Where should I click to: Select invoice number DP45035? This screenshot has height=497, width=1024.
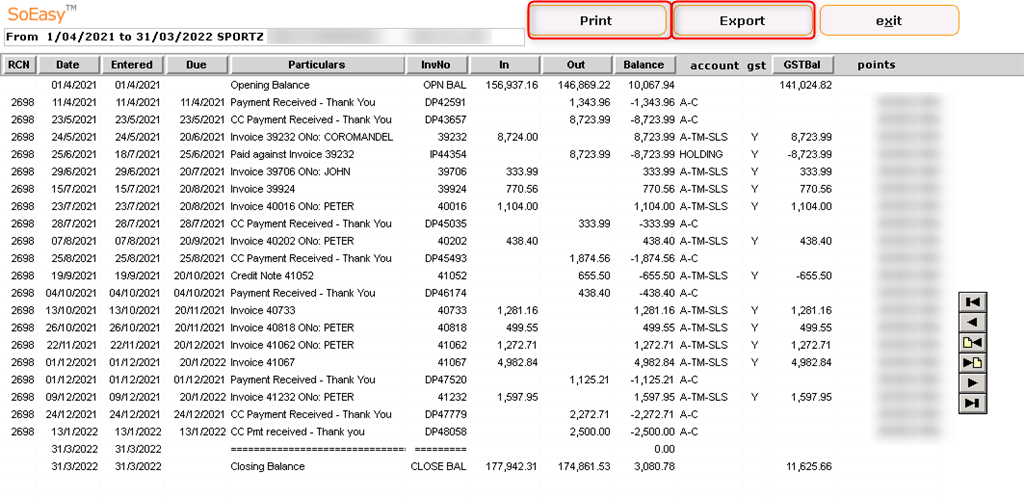pos(445,223)
